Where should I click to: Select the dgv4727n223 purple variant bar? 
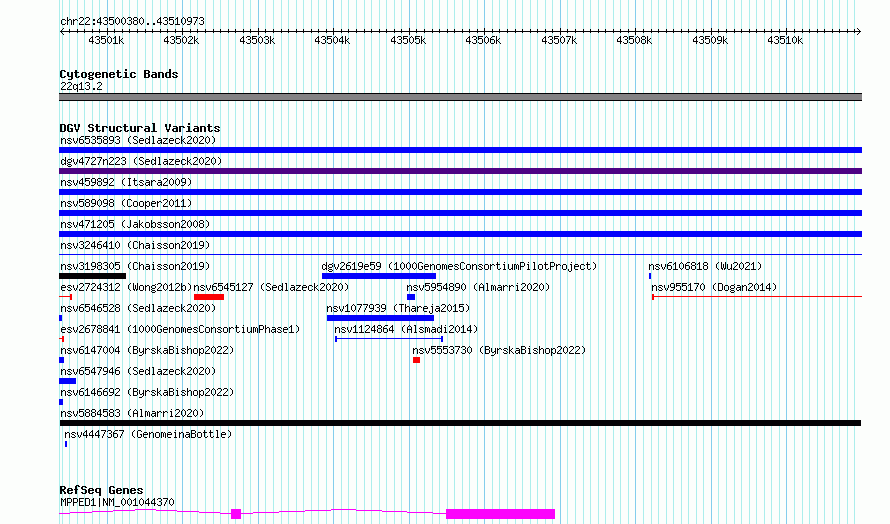coord(460,171)
